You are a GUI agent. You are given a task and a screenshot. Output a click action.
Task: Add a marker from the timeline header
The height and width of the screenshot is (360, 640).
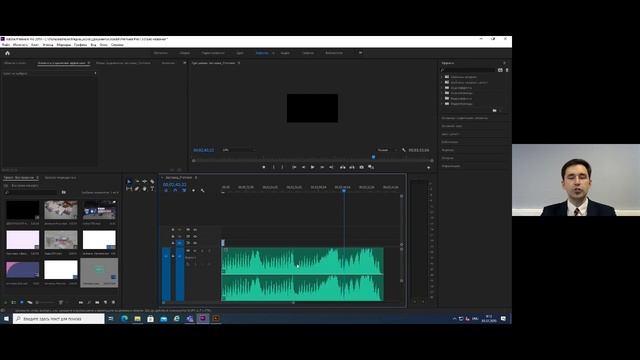pyautogui.click(x=193, y=191)
